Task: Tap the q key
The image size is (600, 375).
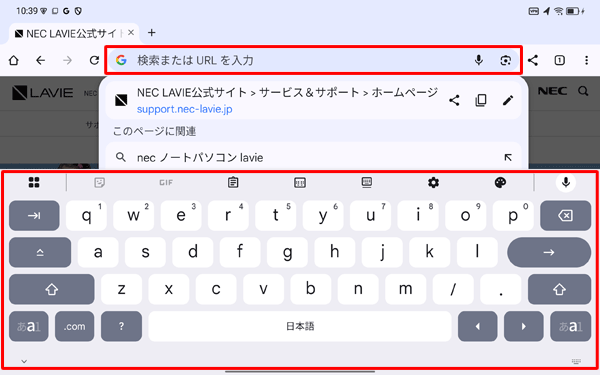Action: pos(86,216)
